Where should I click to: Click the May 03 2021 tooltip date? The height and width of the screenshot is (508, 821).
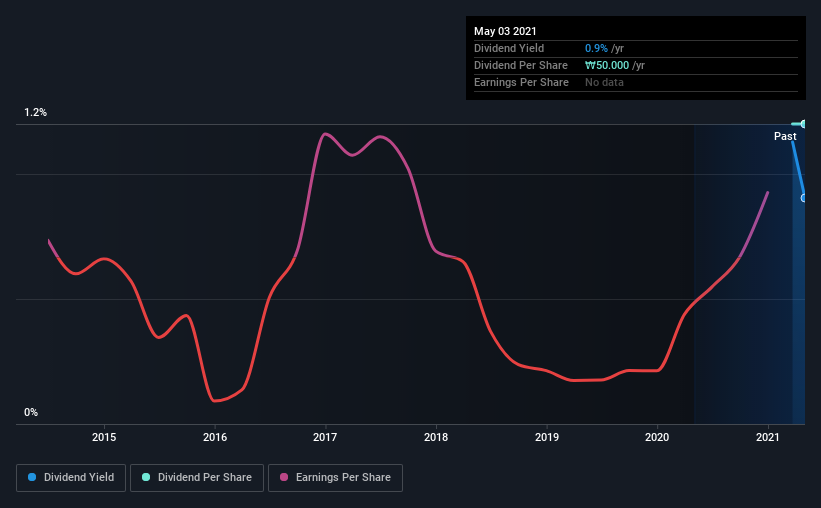click(x=505, y=31)
